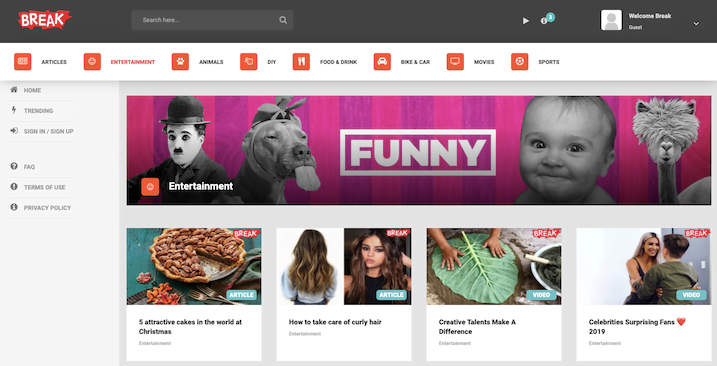
Task: Select the Animals paw icon
Action: pyautogui.click(x=180, y=62)
